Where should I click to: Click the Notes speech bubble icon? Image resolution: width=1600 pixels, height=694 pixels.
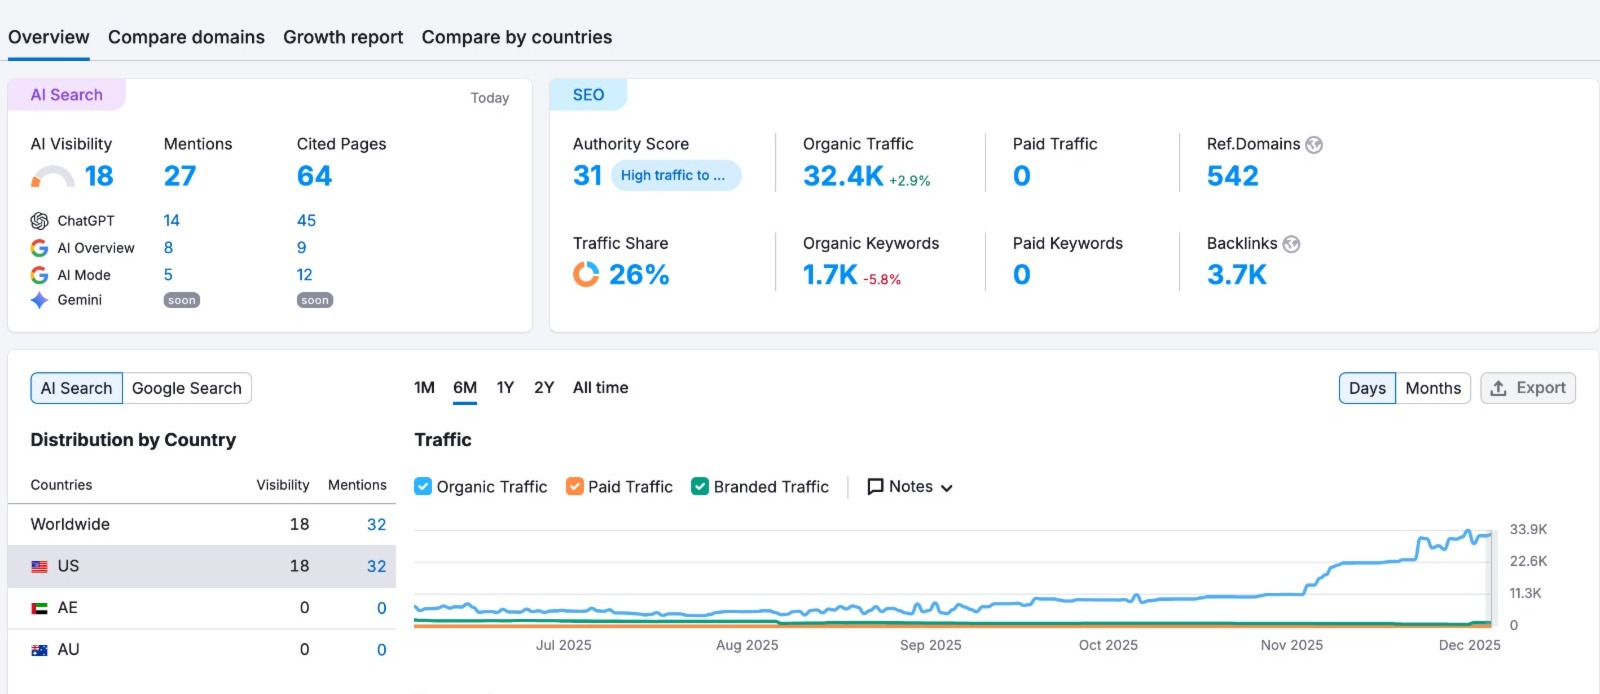[x=875, y=487]
